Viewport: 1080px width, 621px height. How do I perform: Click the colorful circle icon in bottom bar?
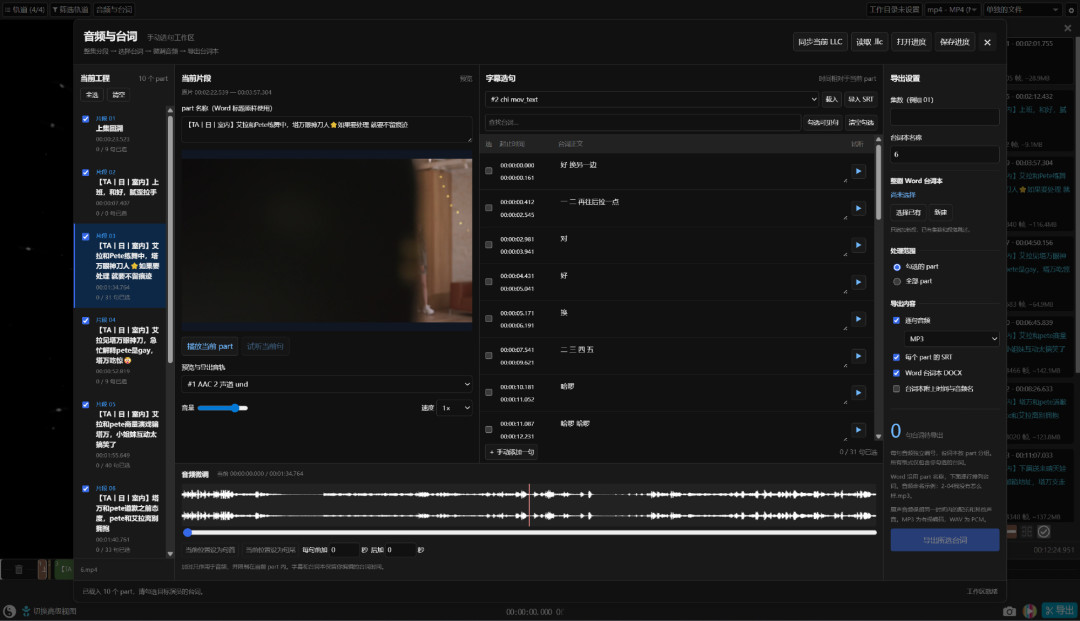pyautogui.click(x=1029, y=611)
